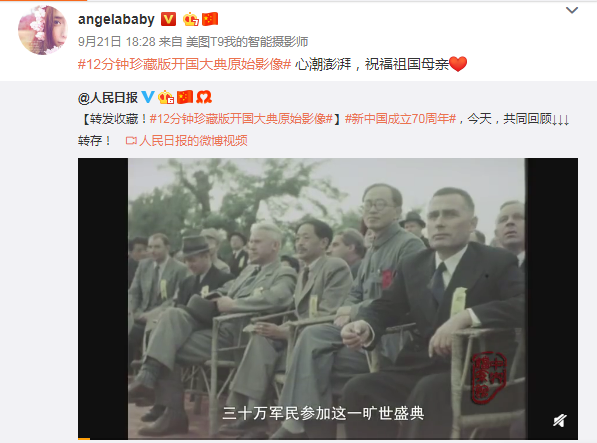Click the flag icon beside 人民日报
Image resolution: width=597 pixels, height=443 pixels.
pyautogui.click(x=185, y=97)
